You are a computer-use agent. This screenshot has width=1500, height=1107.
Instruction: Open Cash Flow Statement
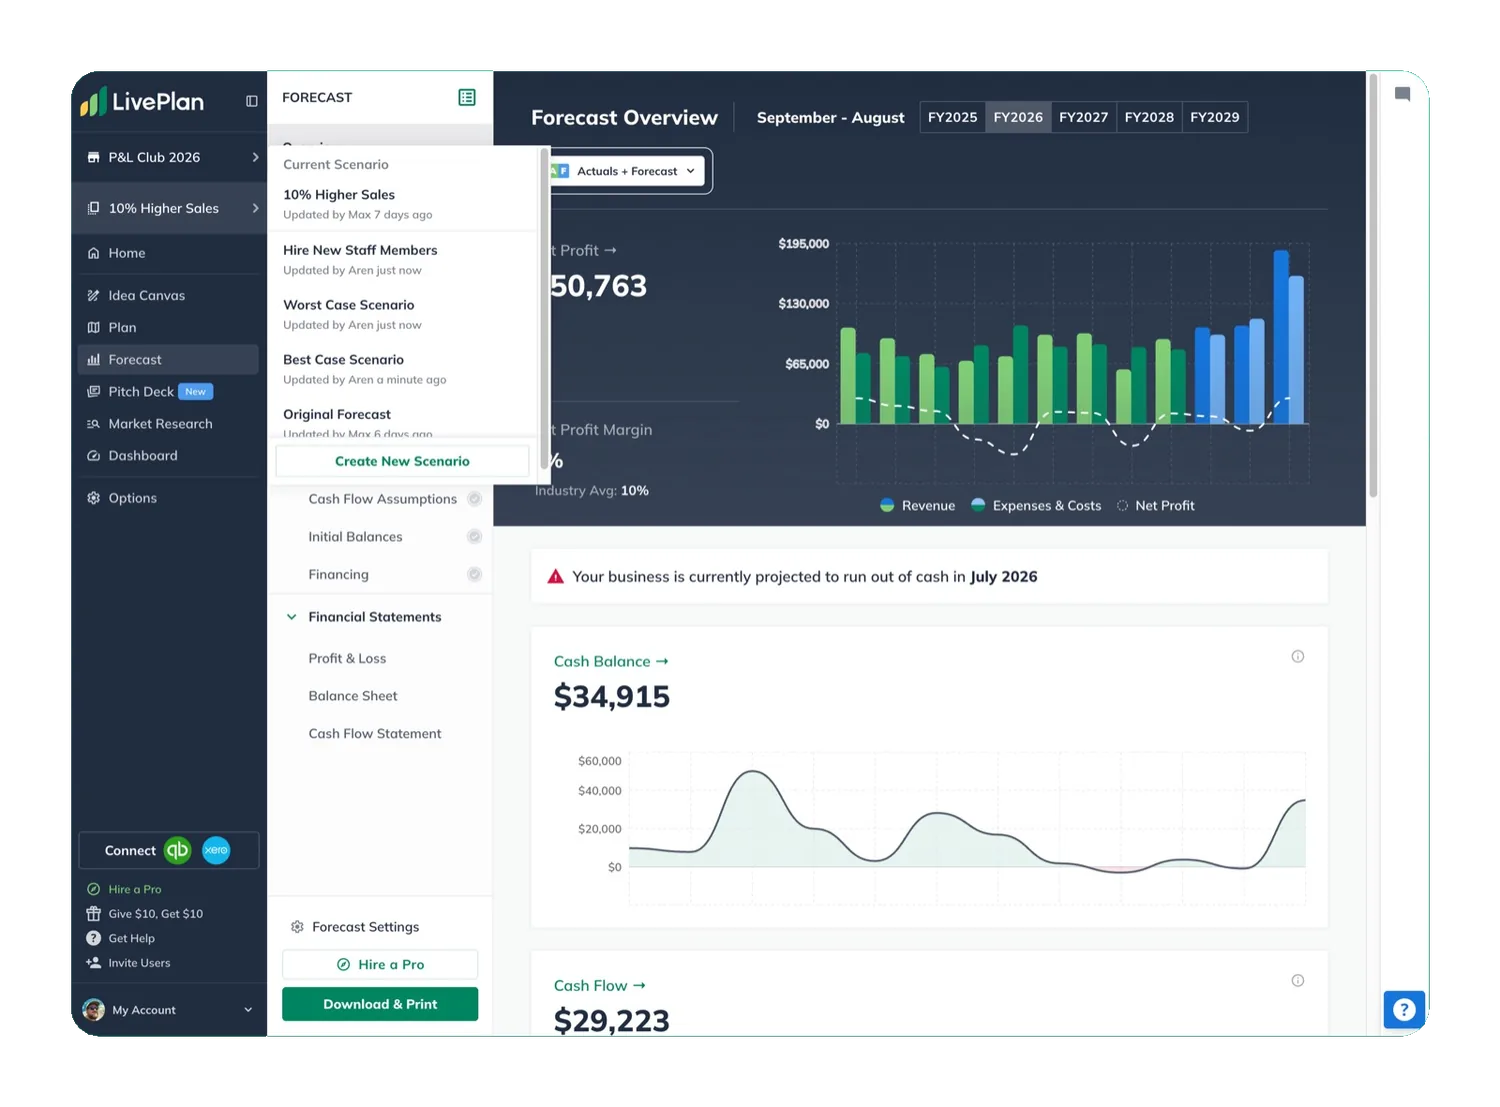(x=375, y=733)
